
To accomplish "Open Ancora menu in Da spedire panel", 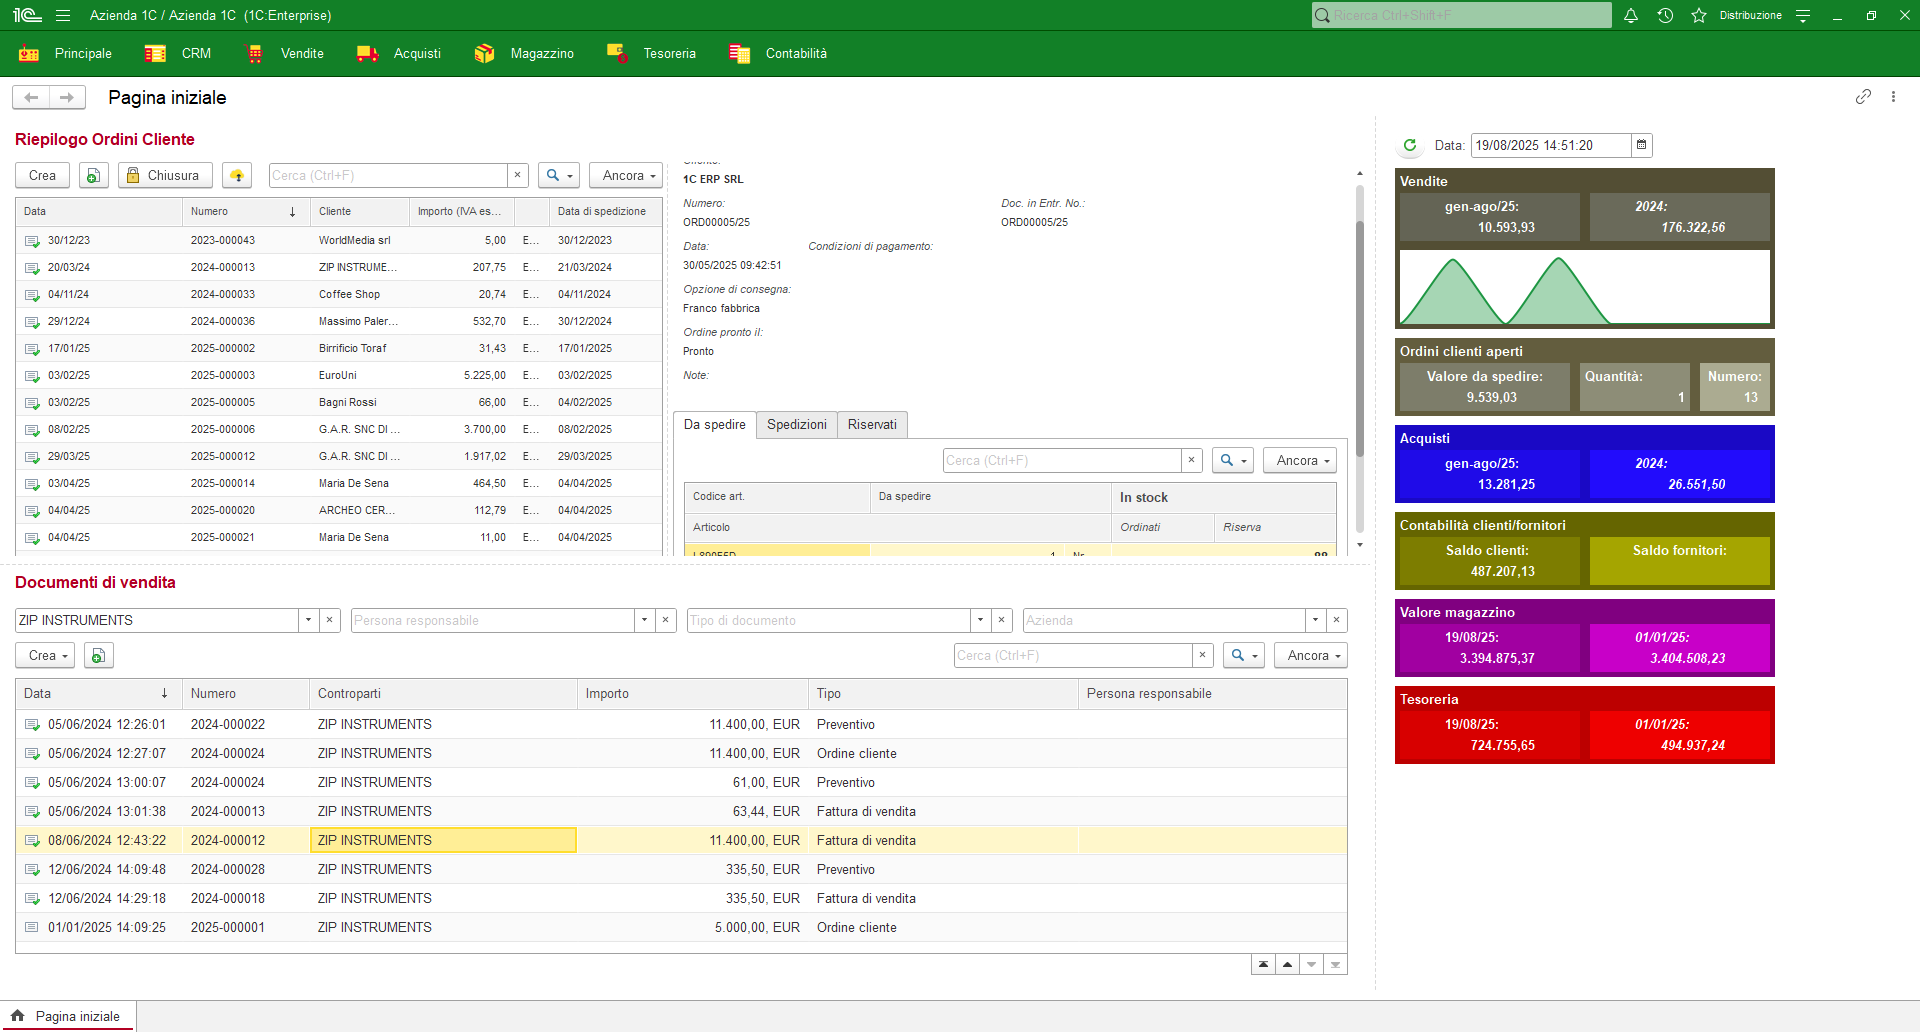I will click(1300, 460).
